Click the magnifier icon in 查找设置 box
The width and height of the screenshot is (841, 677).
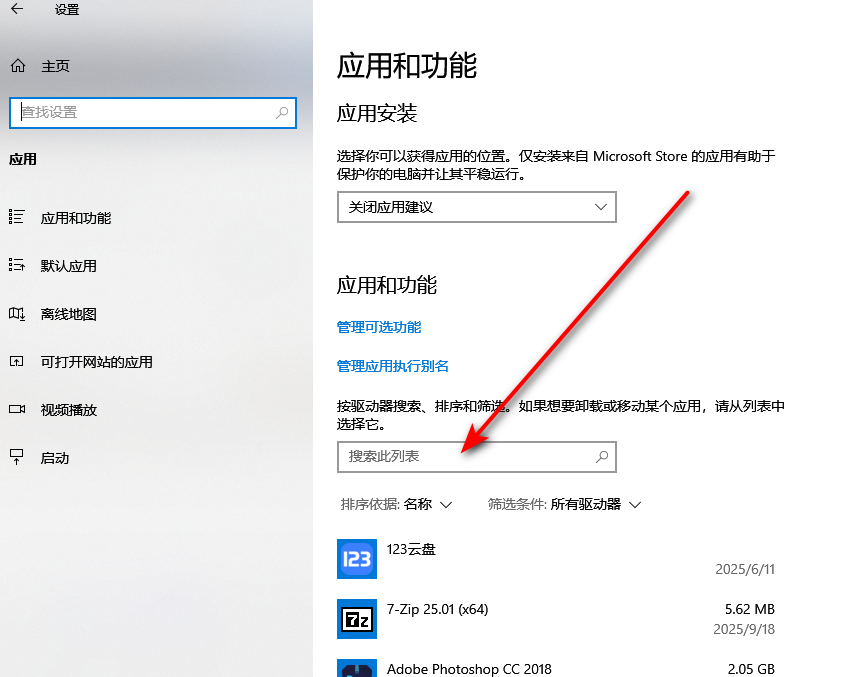[x=283, y=113]
